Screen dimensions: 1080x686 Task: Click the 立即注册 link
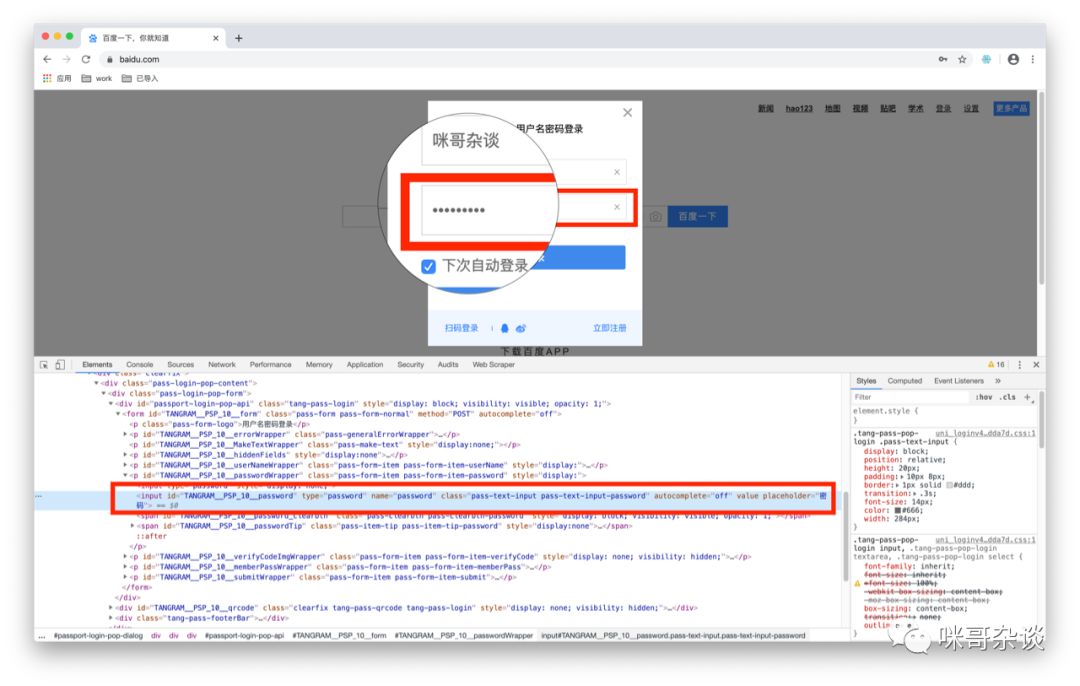point(610,329)
